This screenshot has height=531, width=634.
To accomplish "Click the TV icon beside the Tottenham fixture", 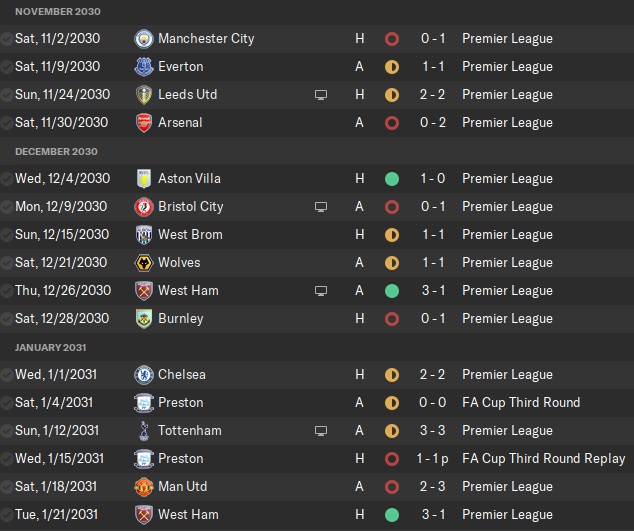I will pyautogui.click(x=321, y=431).
